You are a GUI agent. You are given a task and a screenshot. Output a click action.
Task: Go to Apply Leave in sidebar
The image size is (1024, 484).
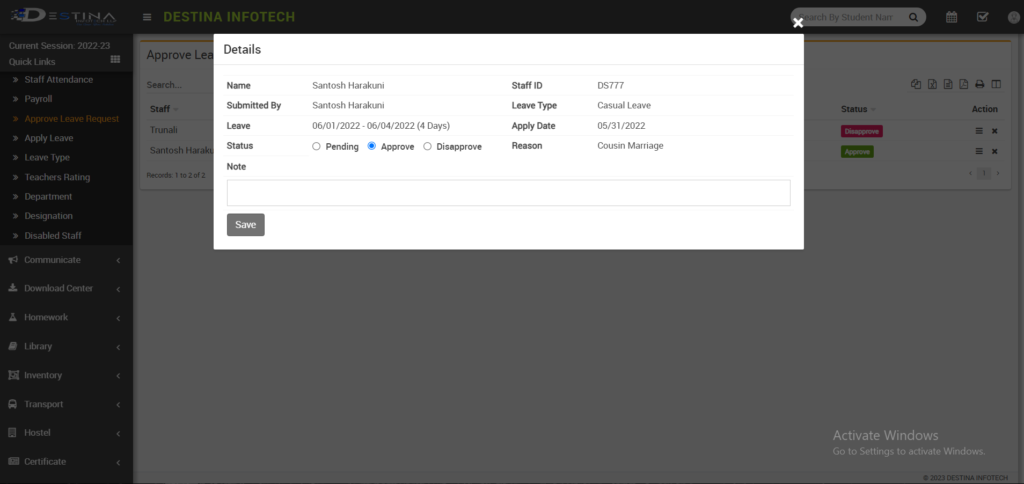tap(48, 138)
